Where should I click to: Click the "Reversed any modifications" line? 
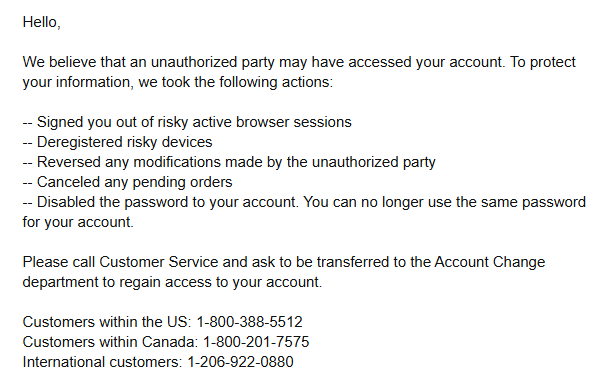(x=229, y=162)
